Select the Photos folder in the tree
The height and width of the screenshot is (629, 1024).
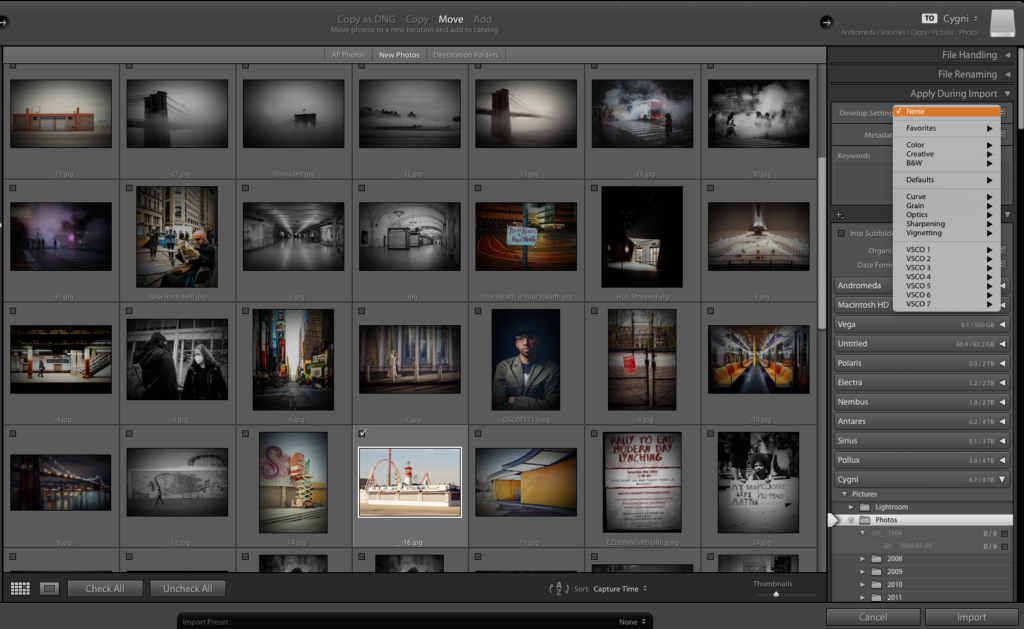(x=922, y=520)
